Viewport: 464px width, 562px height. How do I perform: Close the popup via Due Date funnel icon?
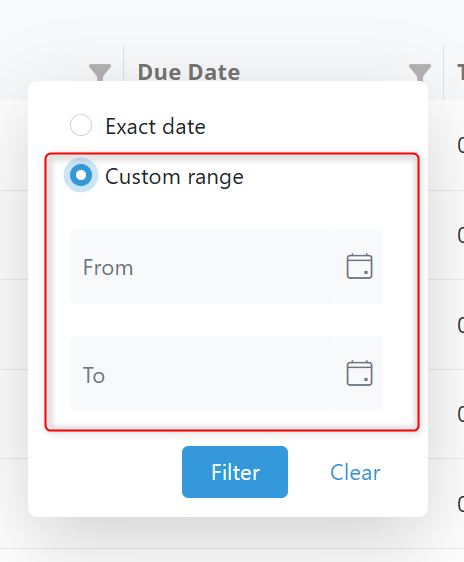click(x=420, y=72)
